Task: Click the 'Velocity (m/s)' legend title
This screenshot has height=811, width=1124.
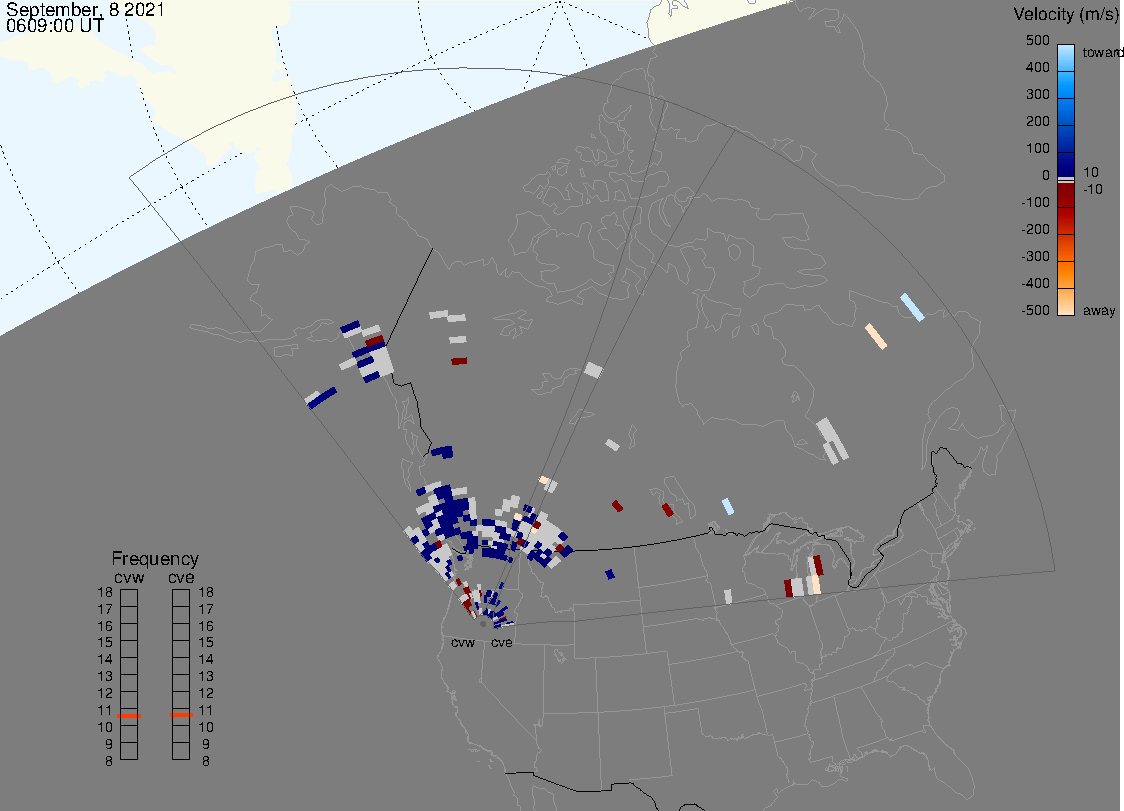Action: [1065, 14]
